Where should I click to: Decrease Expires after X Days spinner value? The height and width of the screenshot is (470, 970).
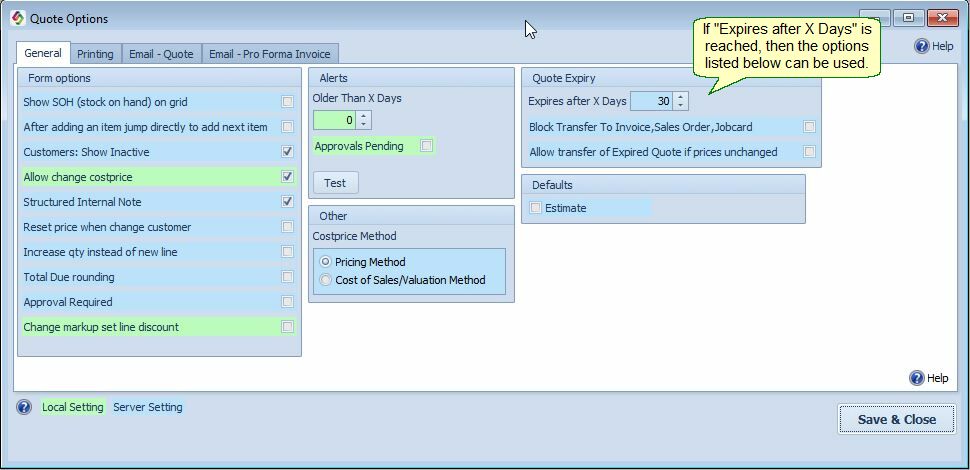point(681,106)
